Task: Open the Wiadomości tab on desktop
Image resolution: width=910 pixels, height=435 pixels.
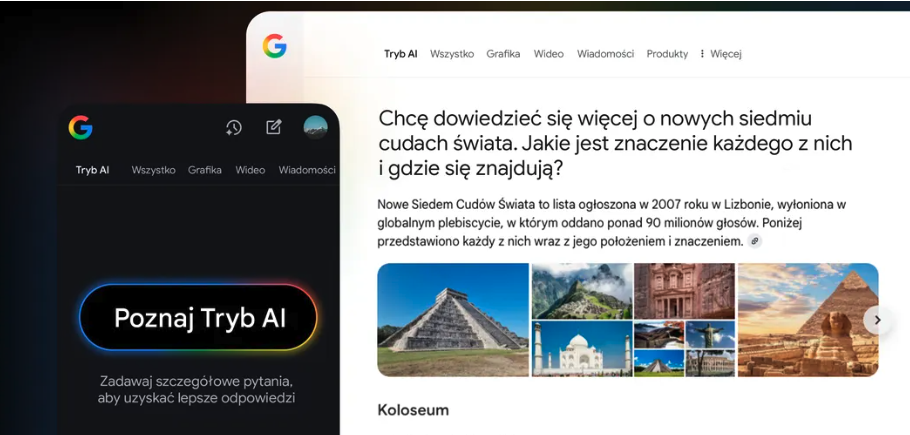Action: click(x=605, y=54)
